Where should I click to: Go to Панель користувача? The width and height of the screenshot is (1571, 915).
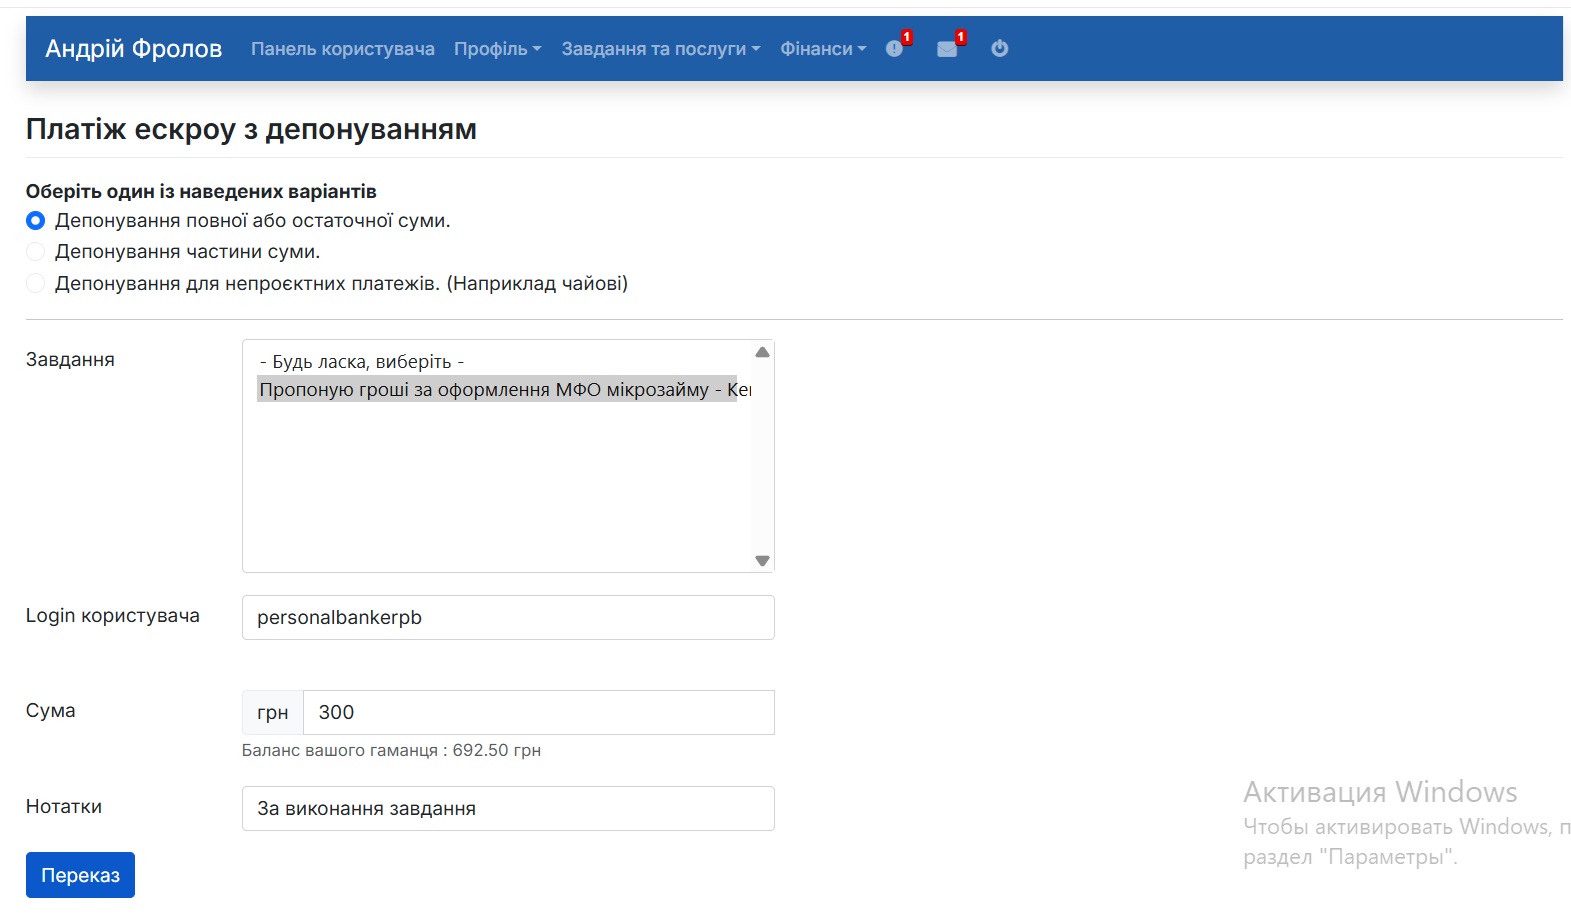click(342, 49)
